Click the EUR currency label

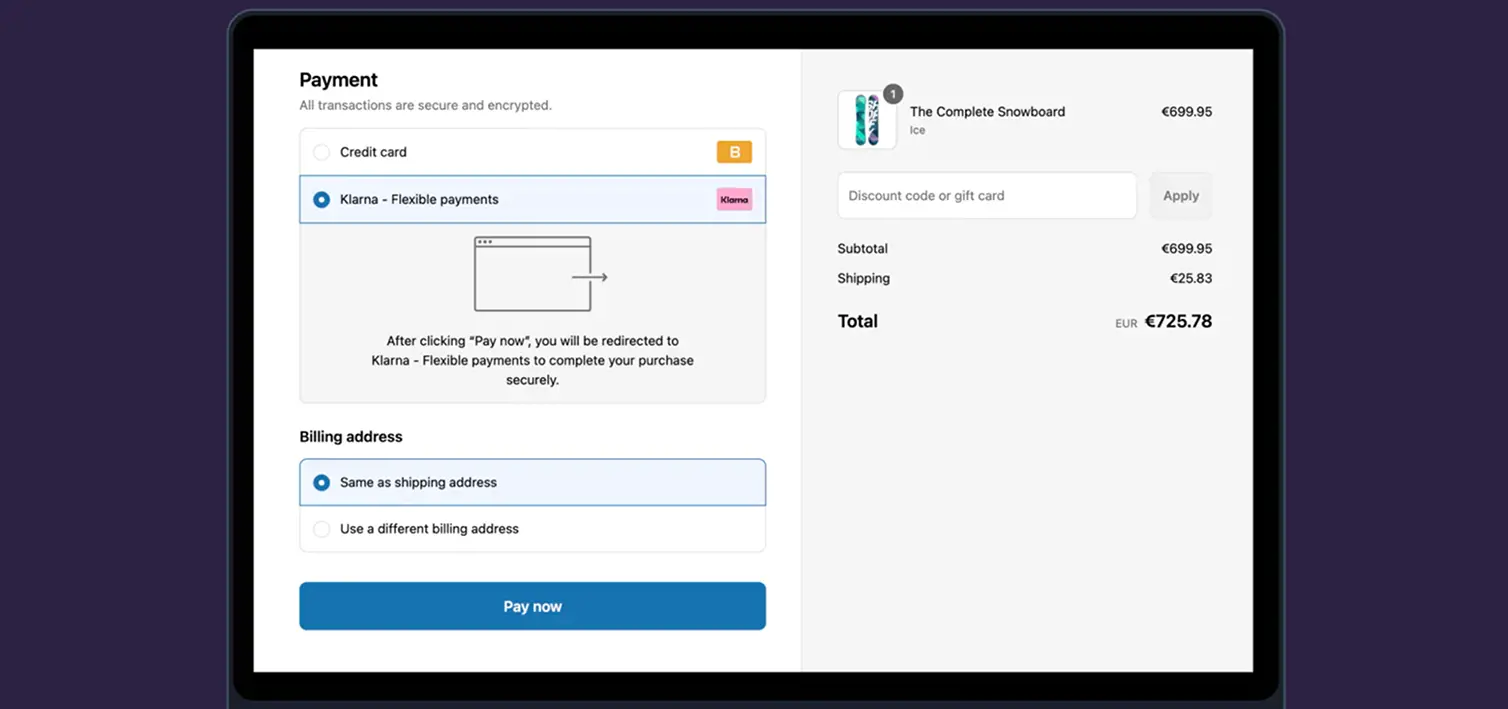tap(1126, 323)
